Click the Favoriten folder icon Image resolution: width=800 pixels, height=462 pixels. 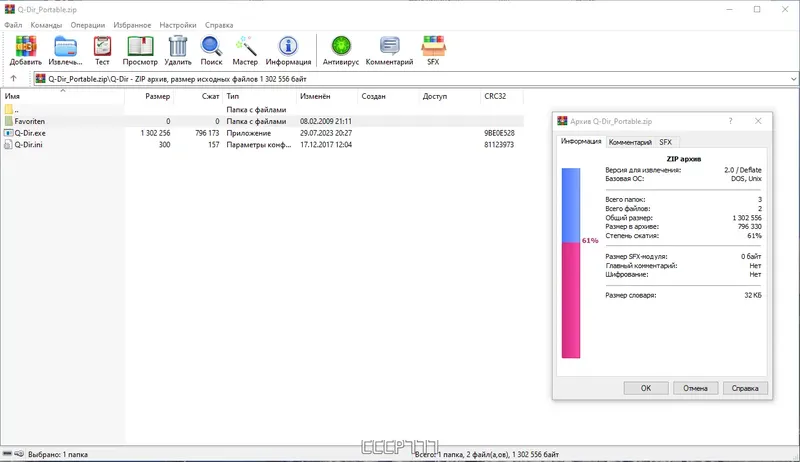point(9,121)
